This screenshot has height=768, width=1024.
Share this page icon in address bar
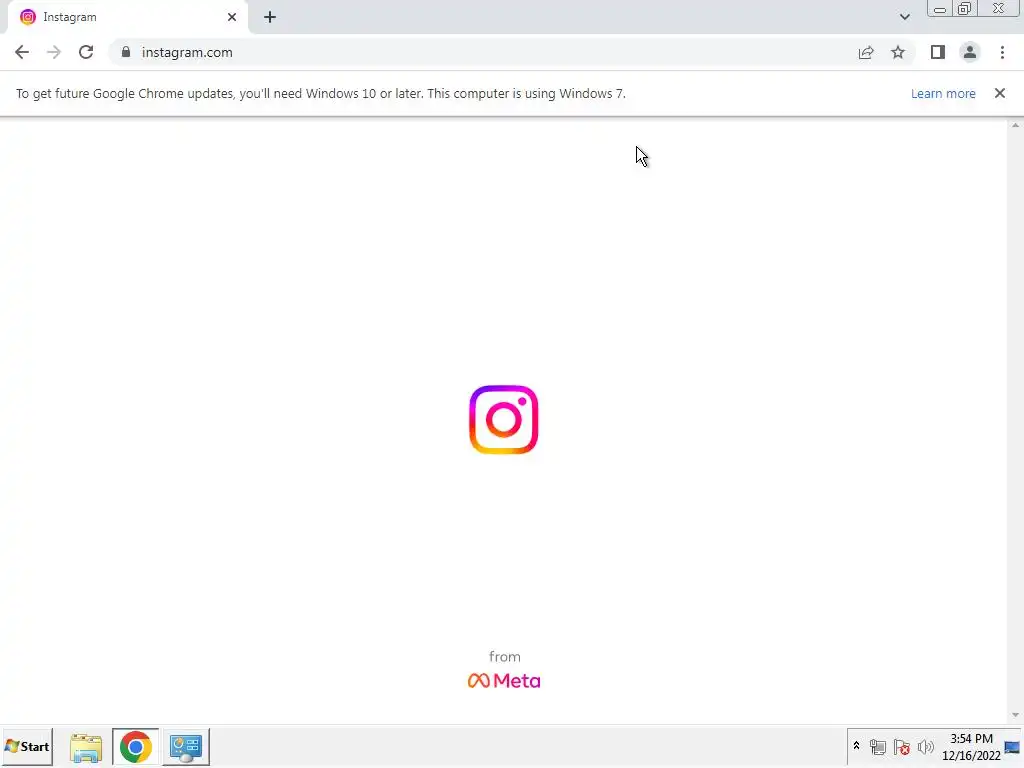tap(866, 52)
